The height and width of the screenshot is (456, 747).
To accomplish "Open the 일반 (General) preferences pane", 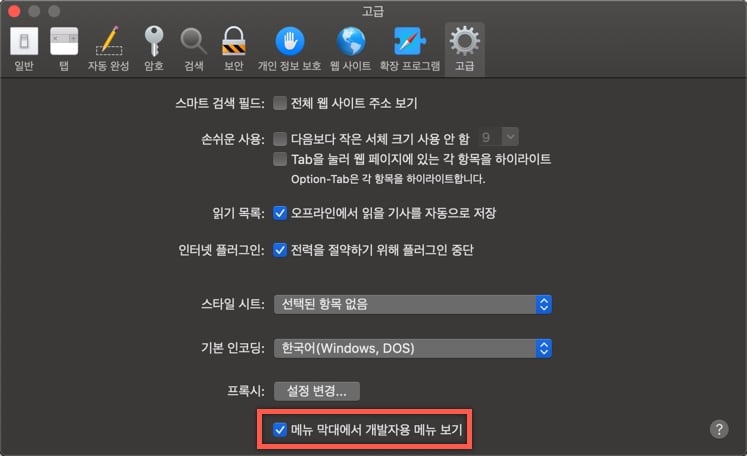I will click(24, 49).
